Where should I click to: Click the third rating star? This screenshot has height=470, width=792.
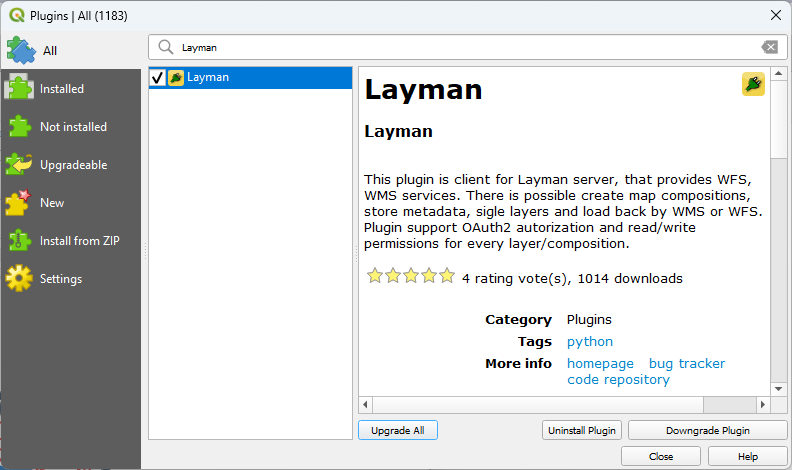click(411, 276)
